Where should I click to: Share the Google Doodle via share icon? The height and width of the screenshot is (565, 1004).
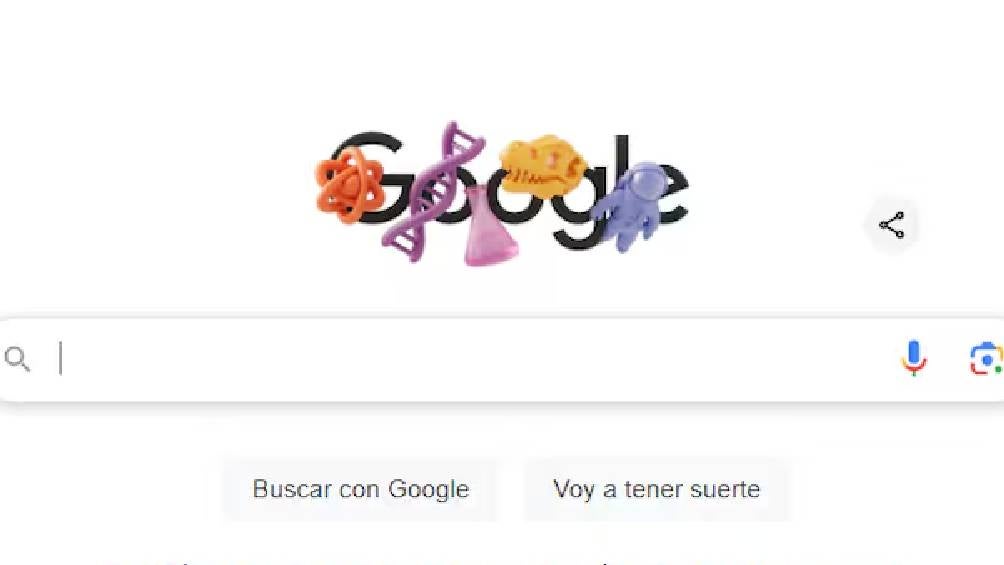(x=891, y=225)
